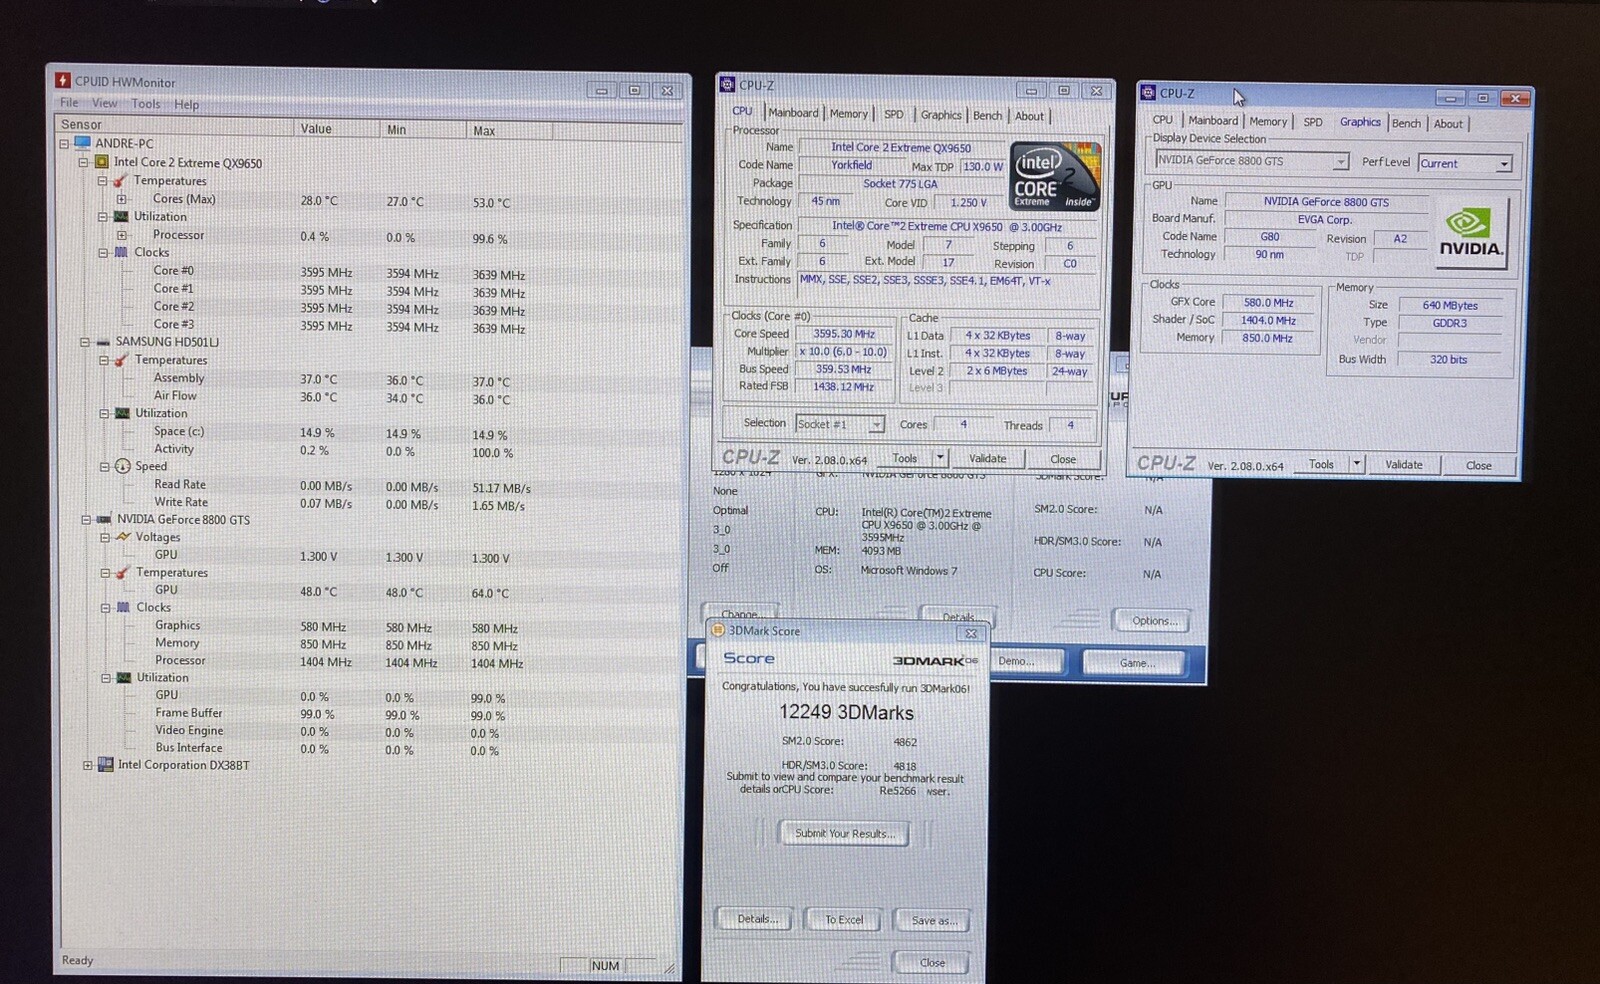Image resolution: width=1600 pixels, height=984 pixels.
Task: Click the 3DMark Score window title icon
Action: point(717,631)
